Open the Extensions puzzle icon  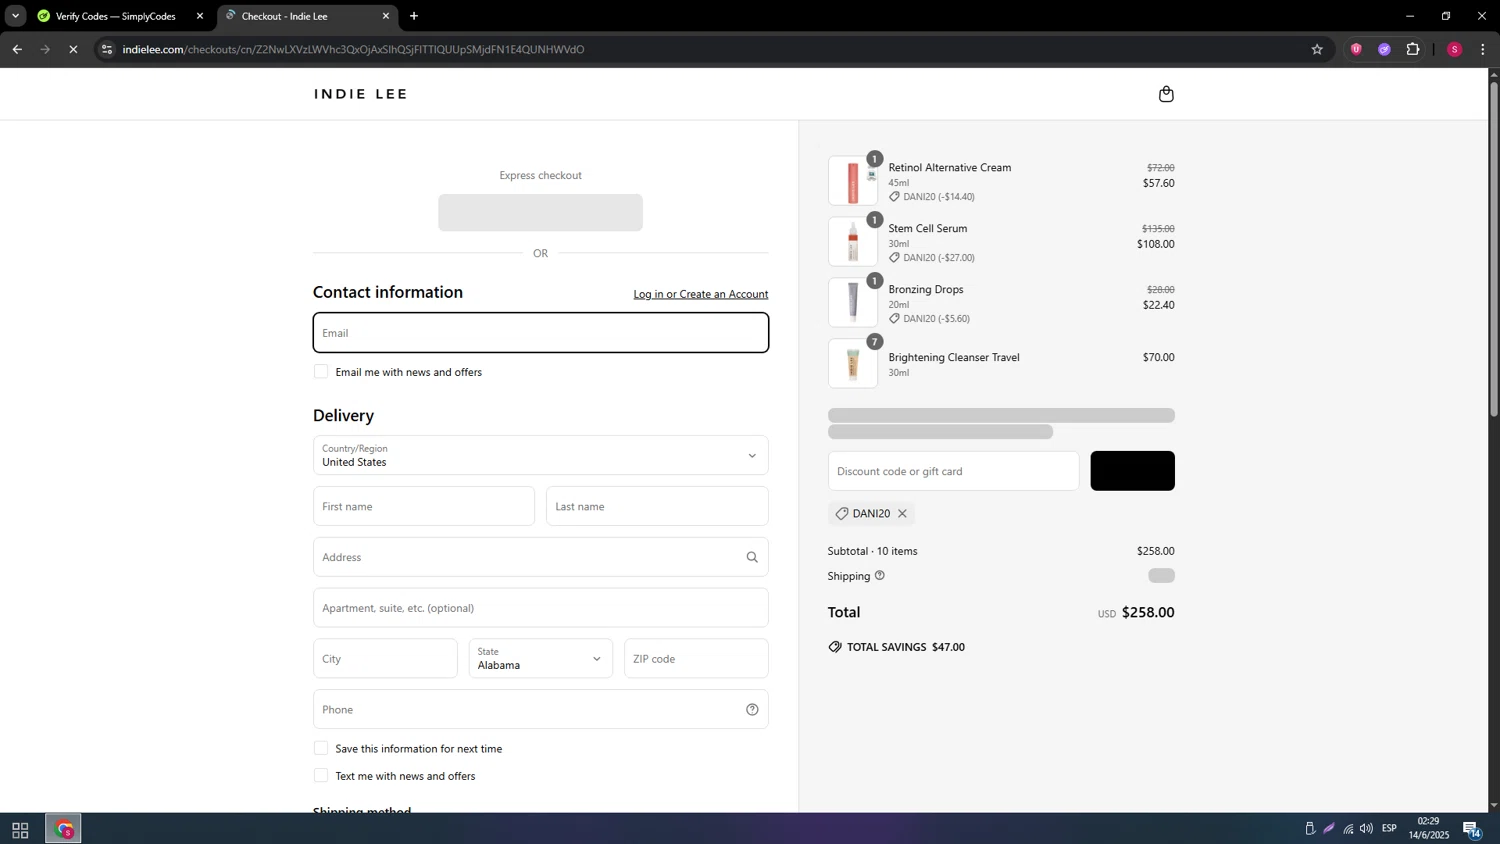coord(1413,49)
